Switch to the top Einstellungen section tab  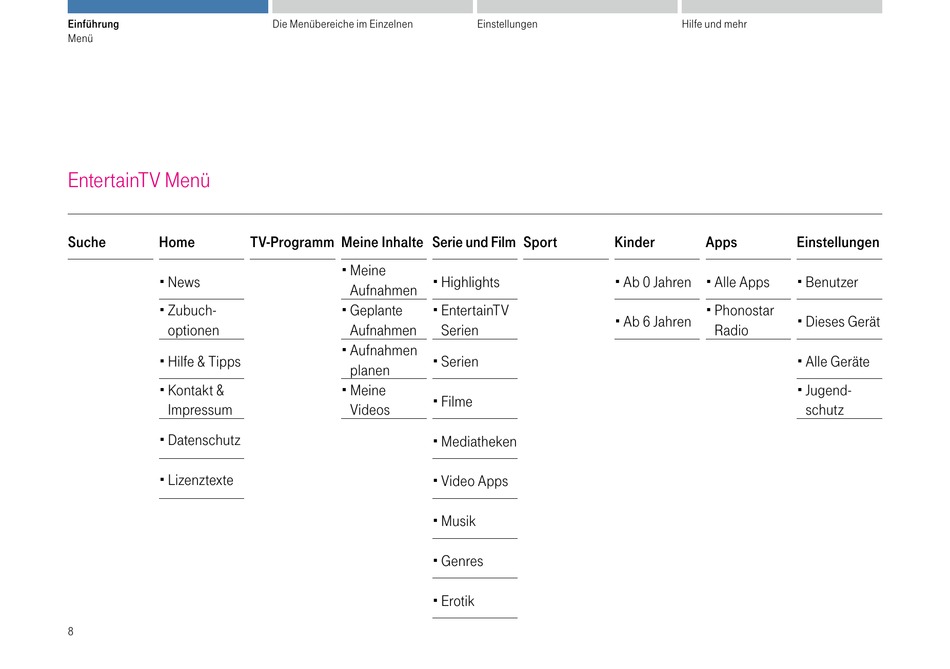coord(507,24)
